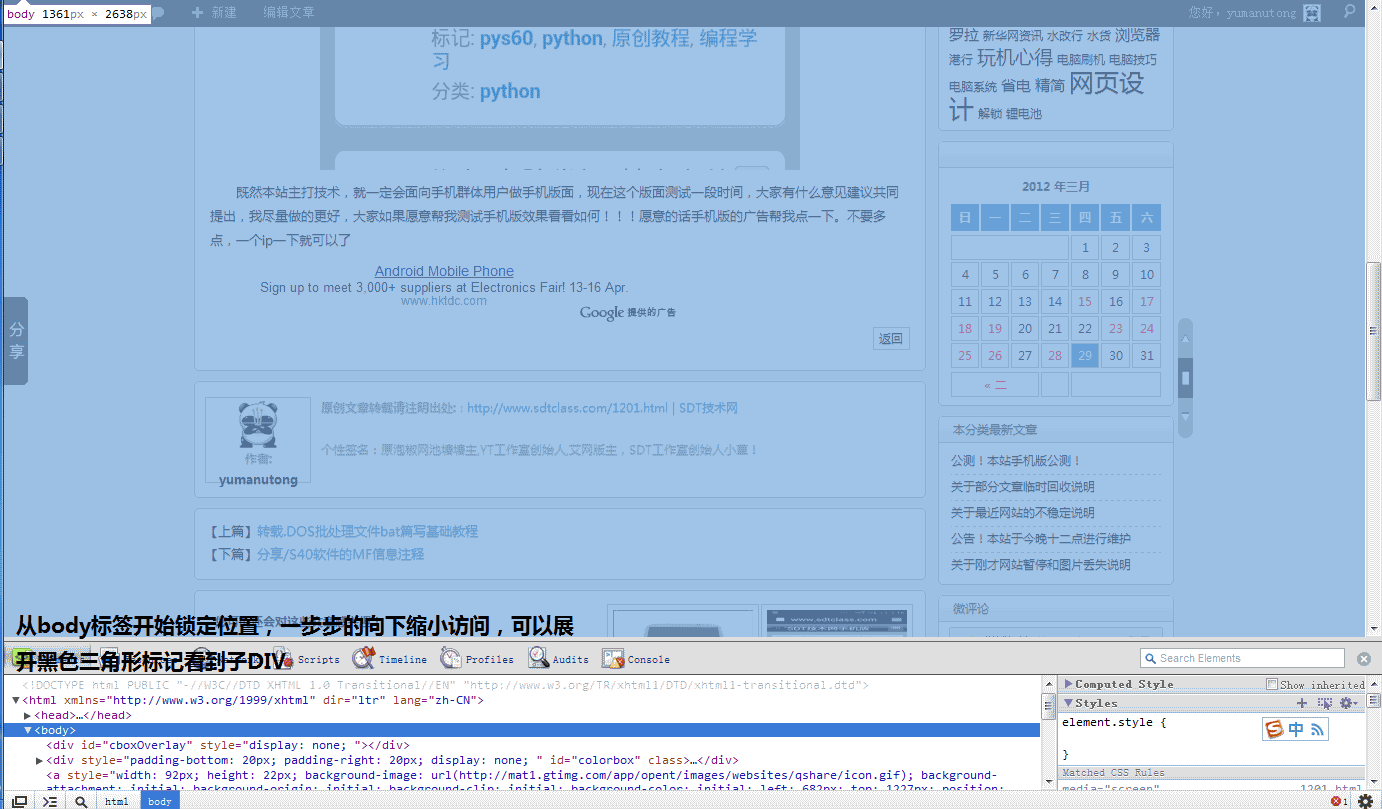
Task: Click the comments bubble icon in the admin bar
Action: coord(158,13)
